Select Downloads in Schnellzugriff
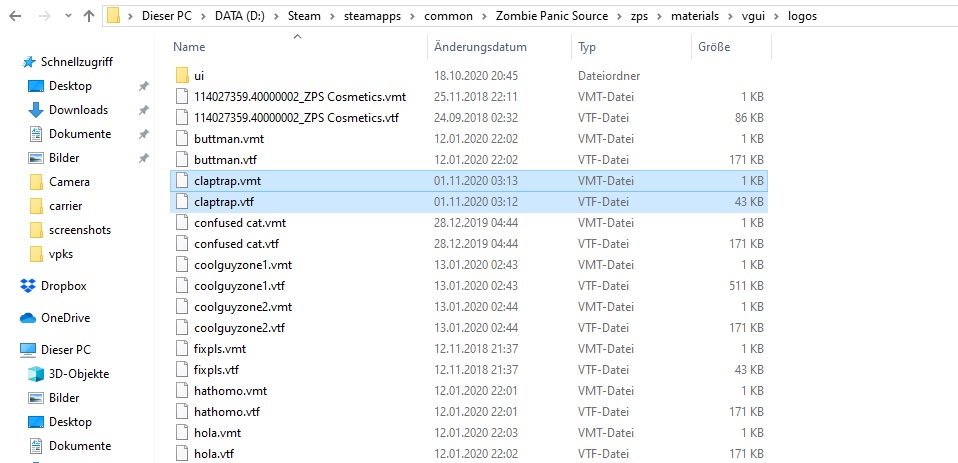The width and height of the screenshot is (958, 463). point(78,110)
